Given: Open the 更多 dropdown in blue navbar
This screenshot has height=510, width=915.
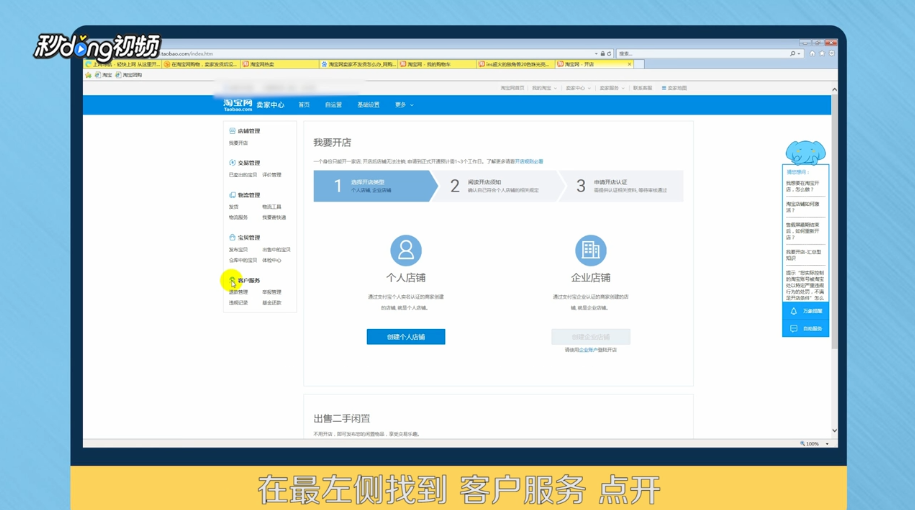Looking at the screenshot, I should tap(404, 105).
